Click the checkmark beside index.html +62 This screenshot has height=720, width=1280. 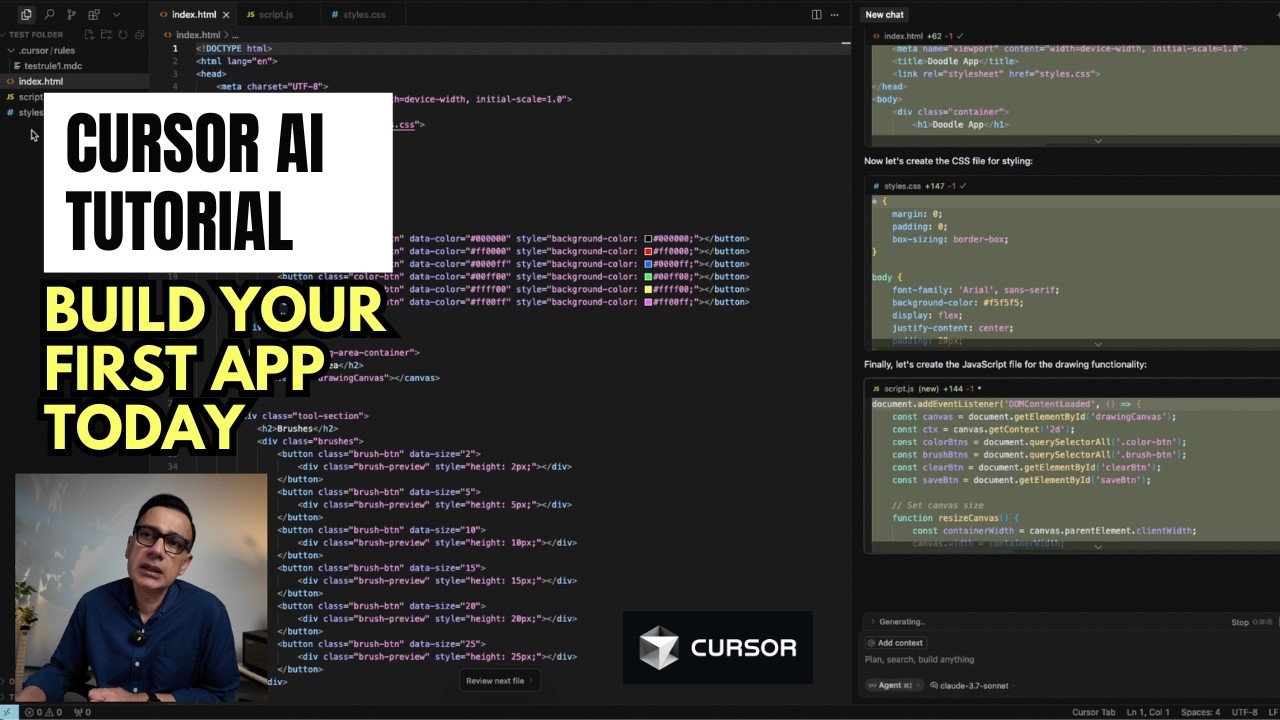(x=959, y=36)
